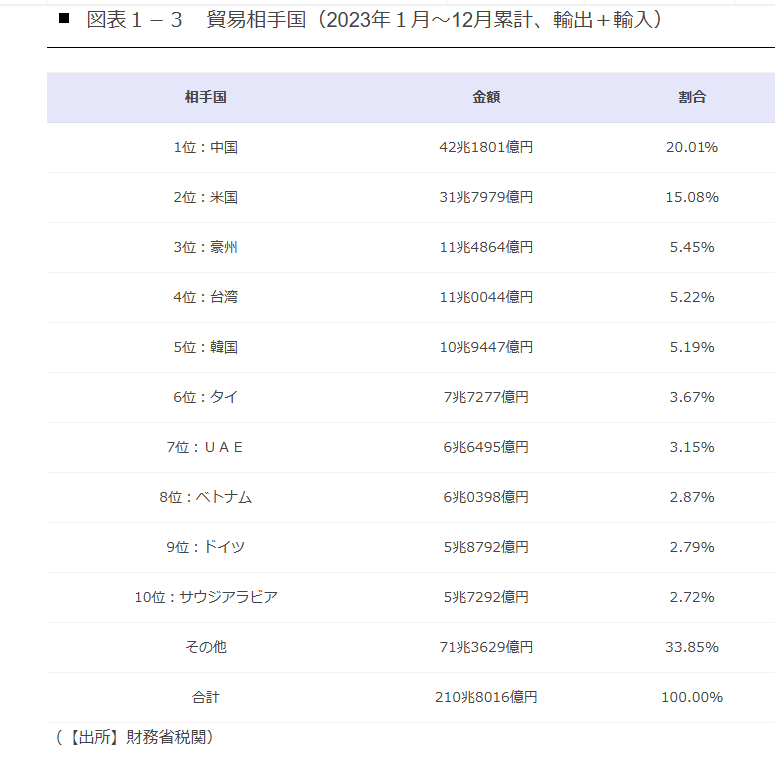Click the 金額 column header
The width and height of the screenshot is (775, 773).
click(x=486, y=97)
